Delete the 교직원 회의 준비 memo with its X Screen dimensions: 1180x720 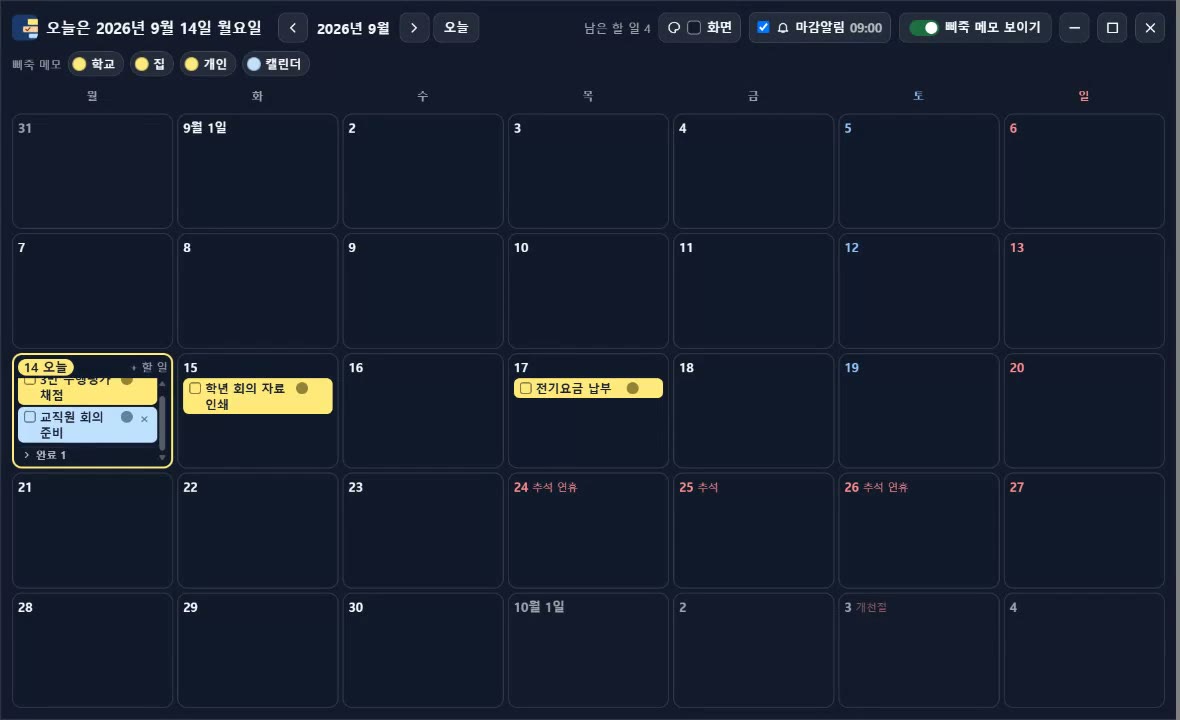point(144,419)
